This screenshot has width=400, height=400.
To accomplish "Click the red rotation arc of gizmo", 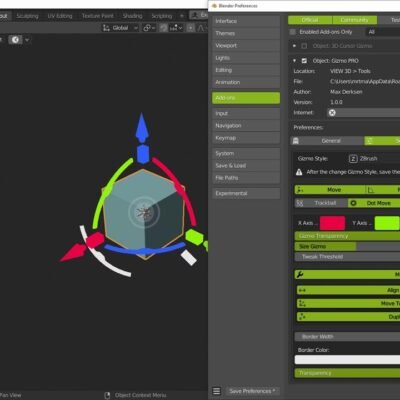I will tap(180, 190).
